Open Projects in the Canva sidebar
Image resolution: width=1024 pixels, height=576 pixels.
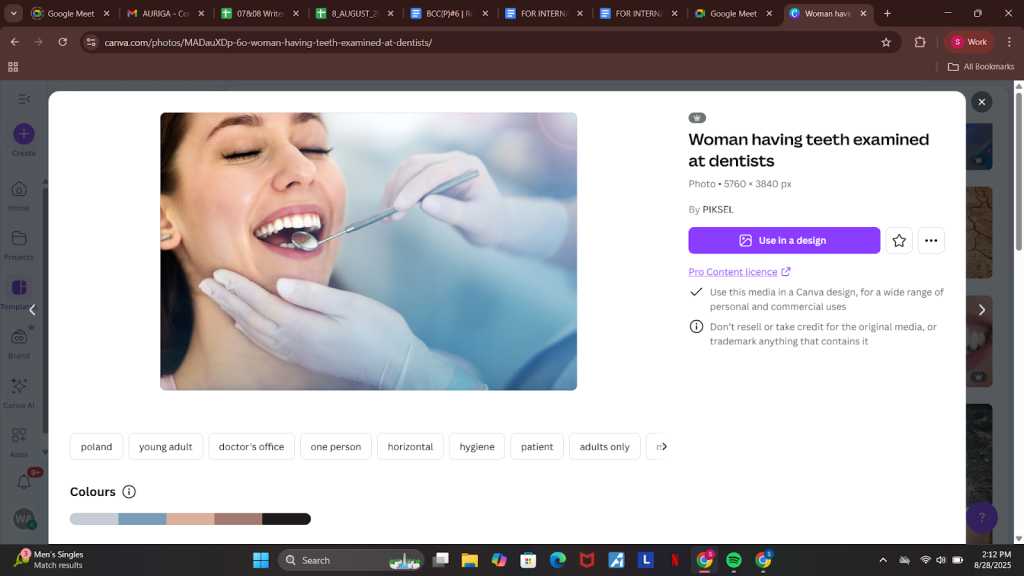tap(19, 244)
